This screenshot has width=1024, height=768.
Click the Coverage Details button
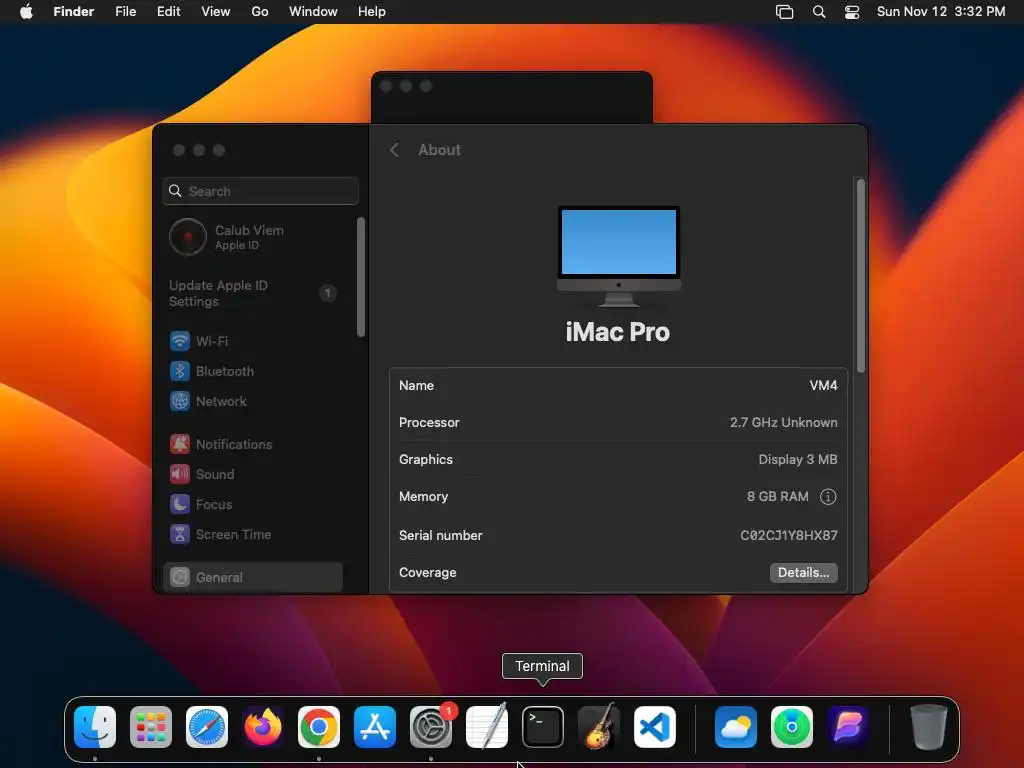(x=803, y=573)
